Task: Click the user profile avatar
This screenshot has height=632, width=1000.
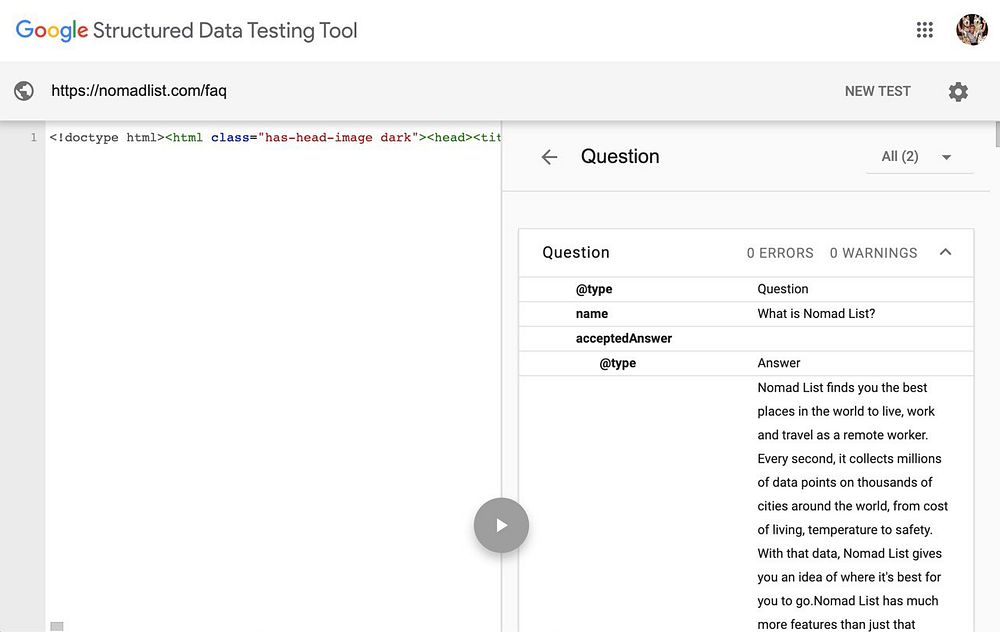Action: point(972,30)
